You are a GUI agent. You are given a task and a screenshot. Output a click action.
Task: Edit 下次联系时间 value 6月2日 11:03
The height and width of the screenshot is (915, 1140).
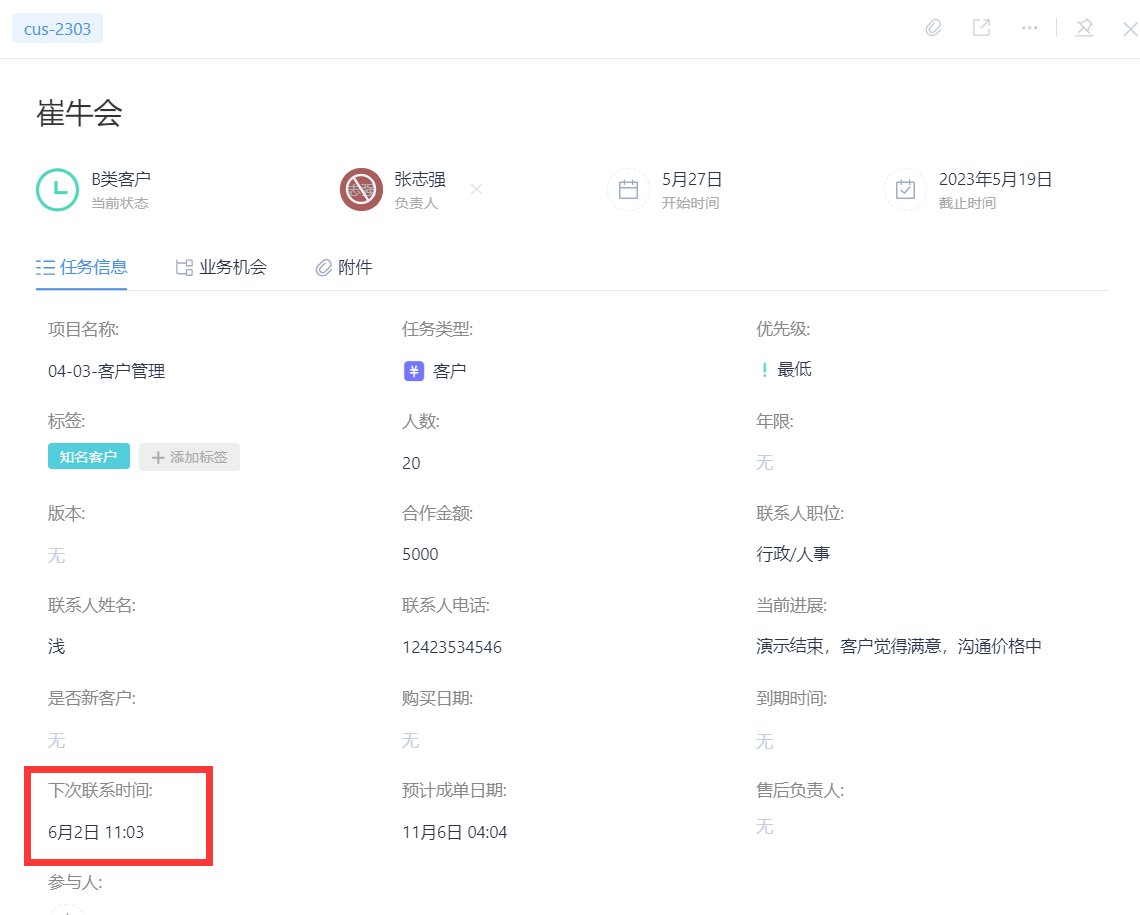[96, 832]
